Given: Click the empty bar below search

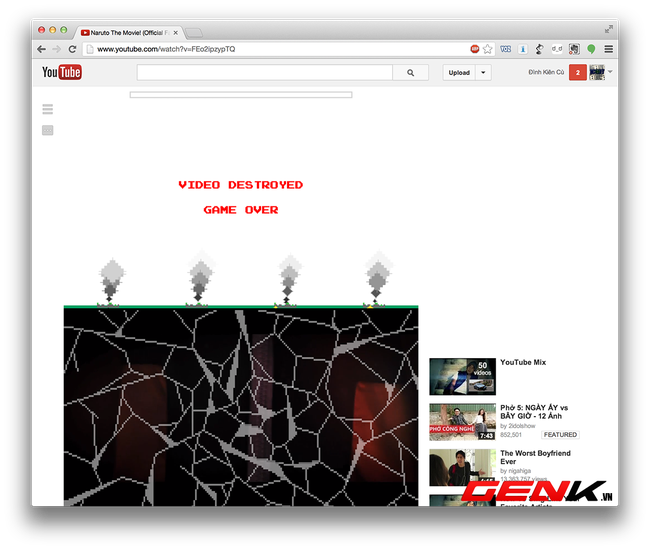Looking at the screenshot, I should pyautogui.click(x=241, y=95).
